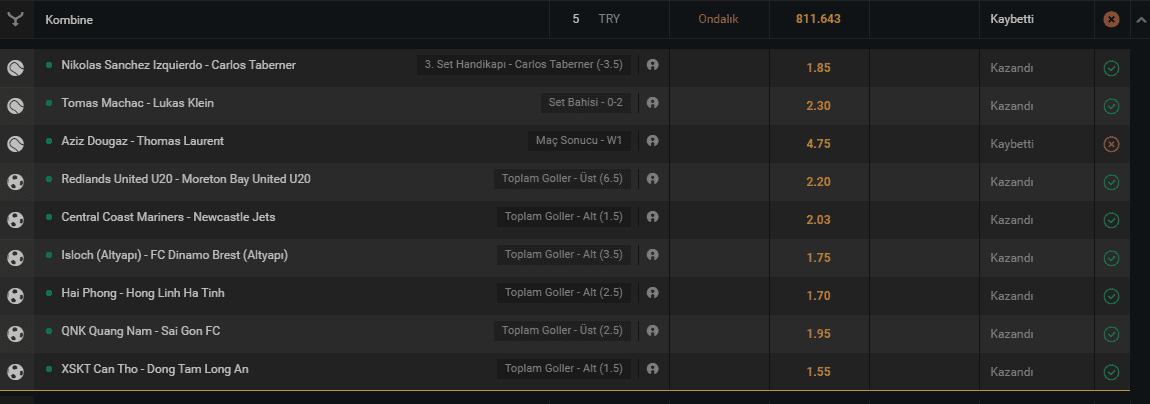Viewport: 1150px width, 404px height.
Task: Click the Ondalık odds format label
Action: [x=718, y=19]
